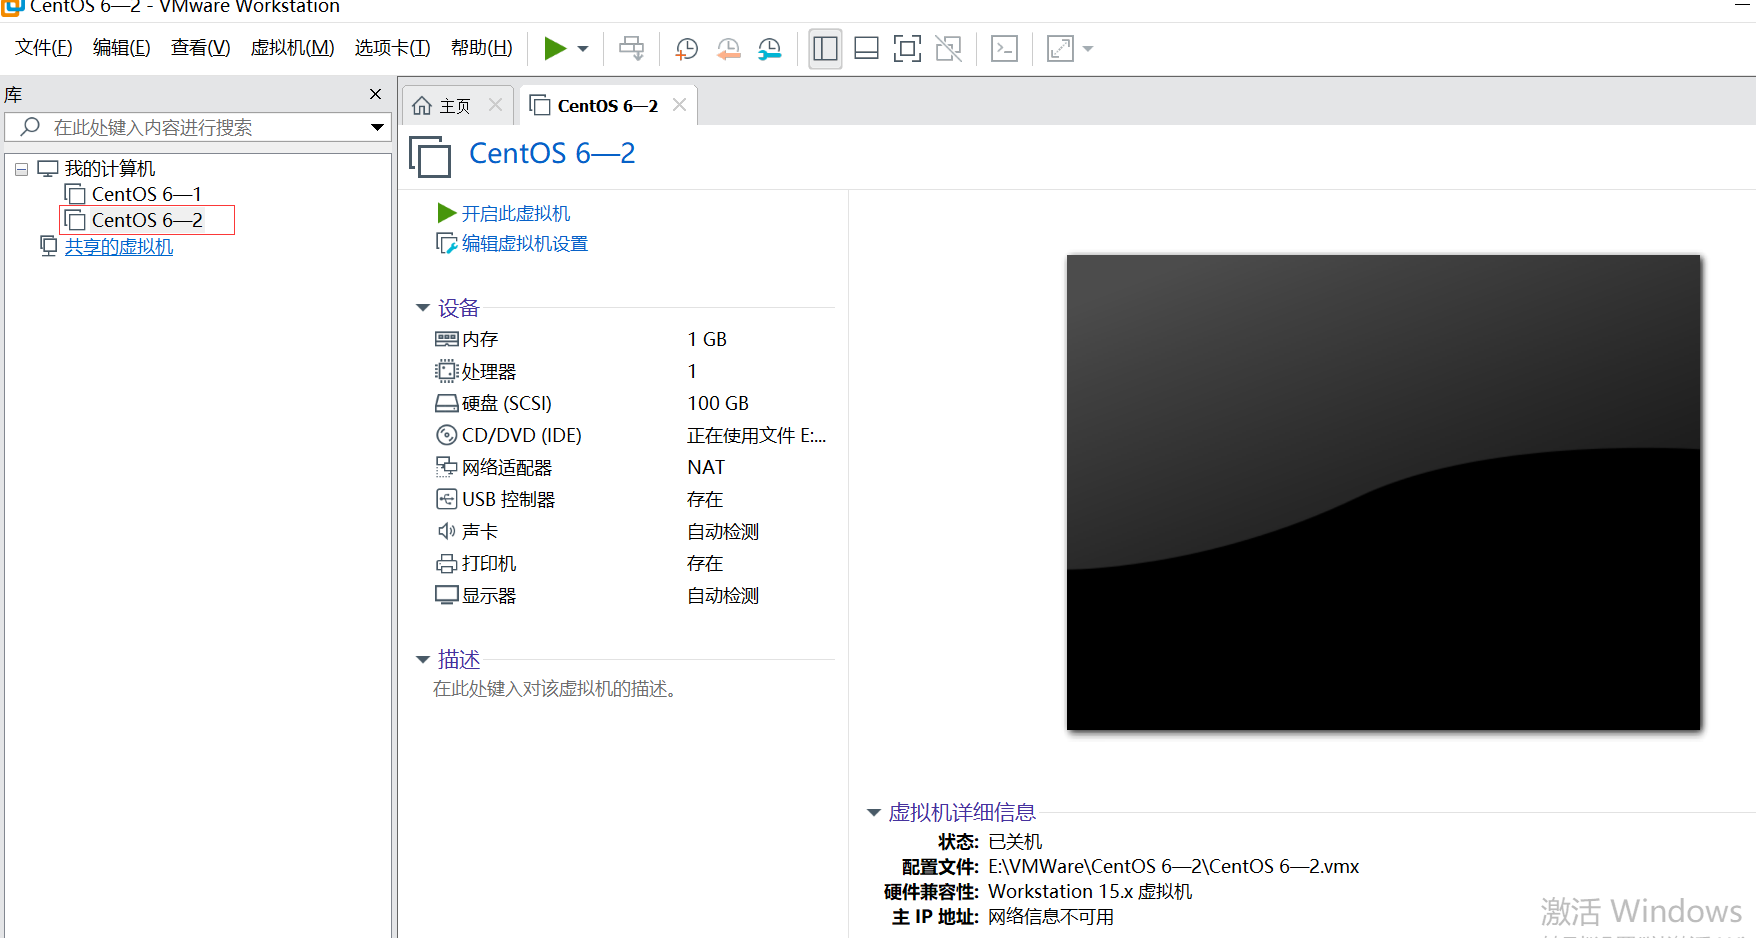
Task: Click the Unity mode toolbar icon
Action: point(948,48)
